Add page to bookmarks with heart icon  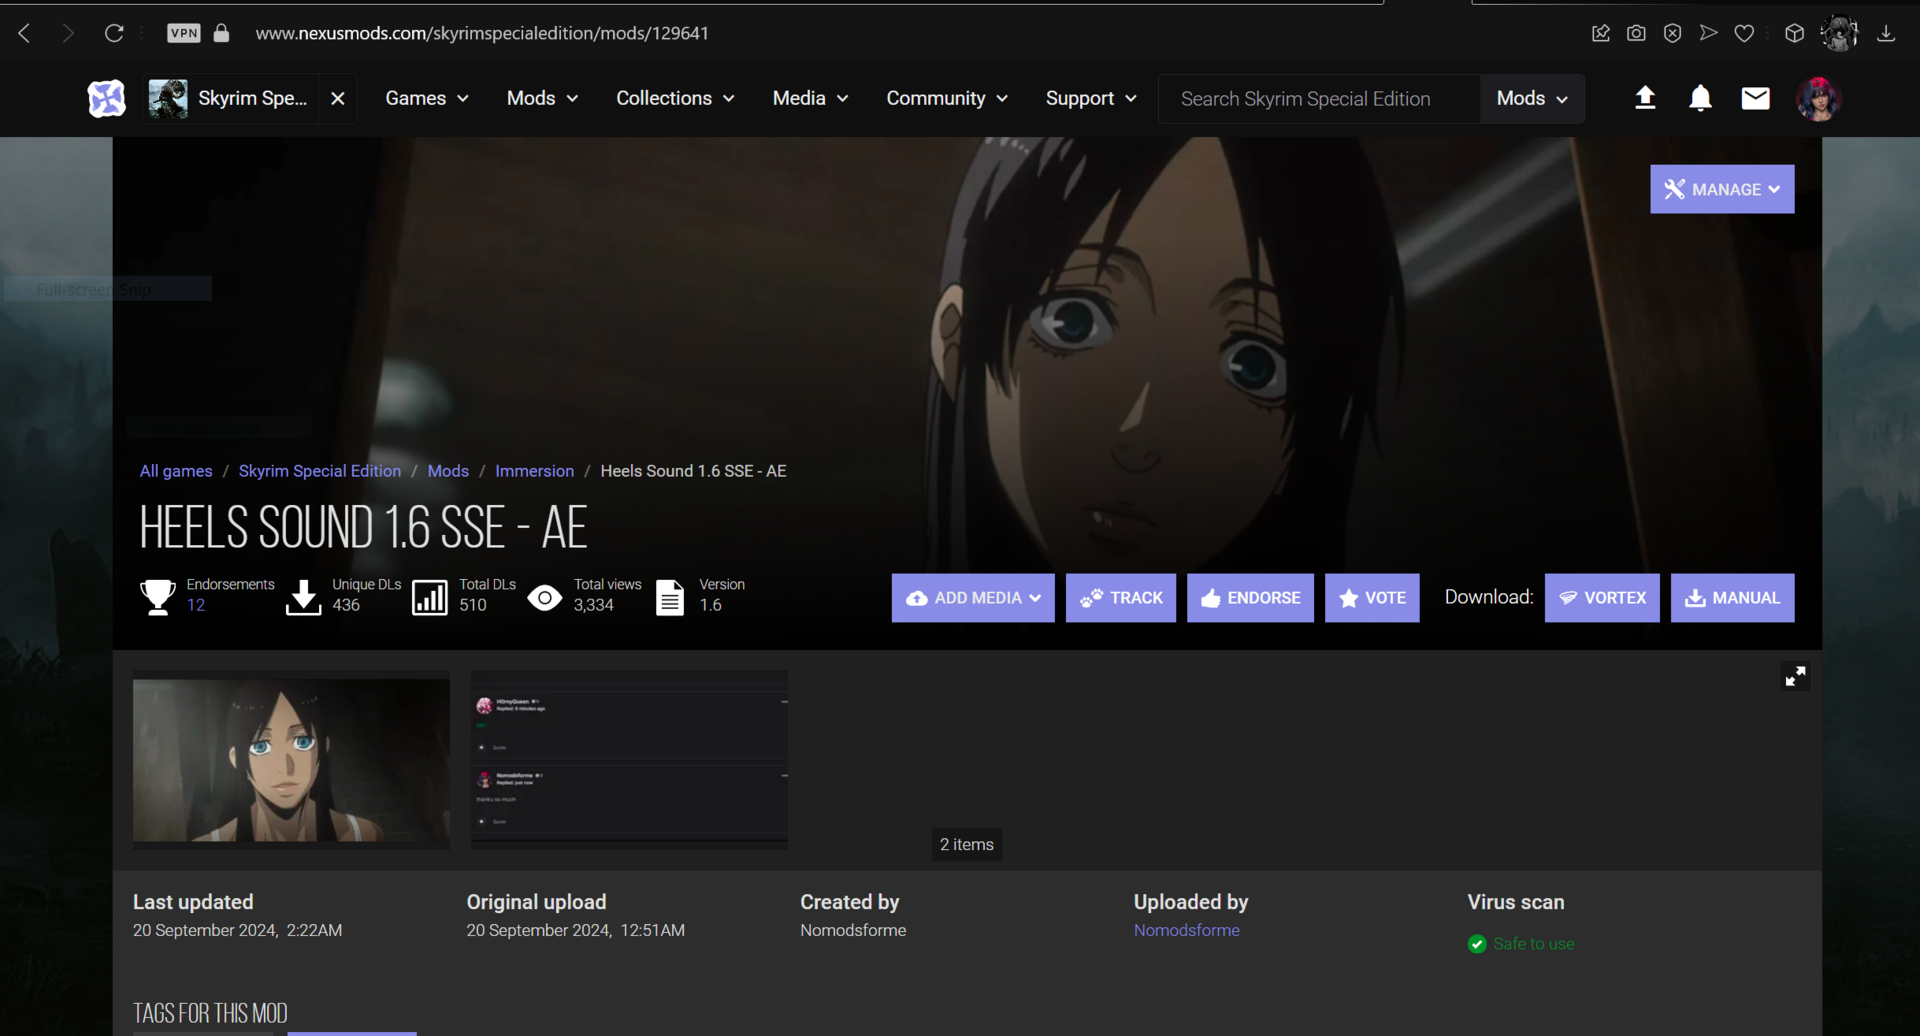coord(1744,33)
